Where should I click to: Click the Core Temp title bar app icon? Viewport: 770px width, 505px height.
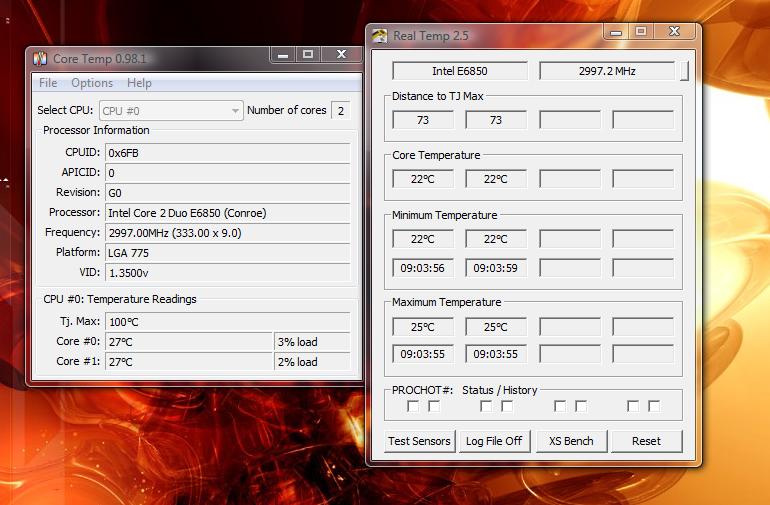pos(40,59)
